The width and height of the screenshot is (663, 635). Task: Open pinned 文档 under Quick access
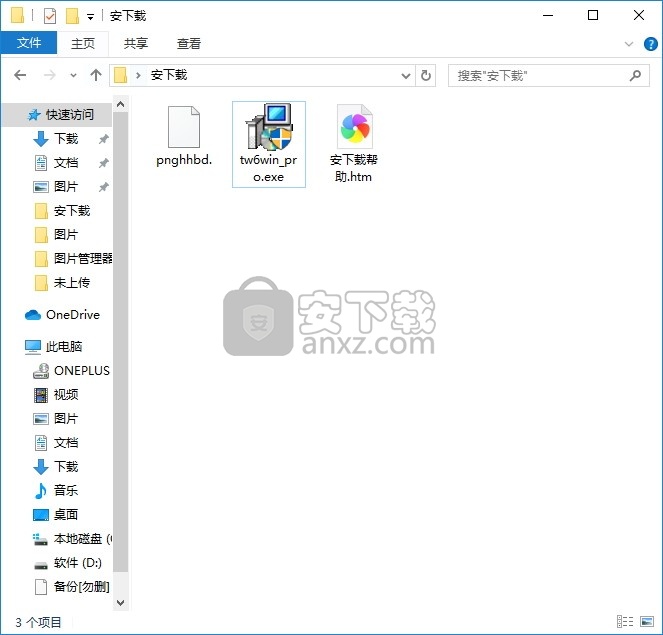click(66, 163)
